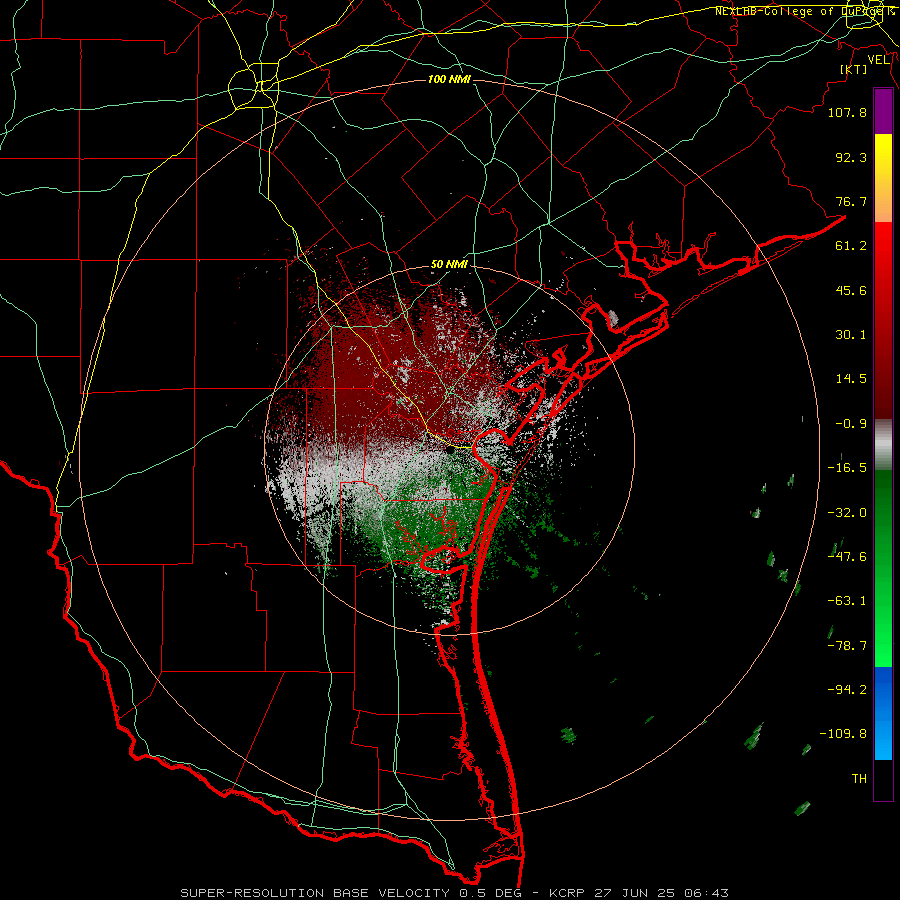Click the -63.1 legend value
Screen dimensions: 900x900
point(847,601)
